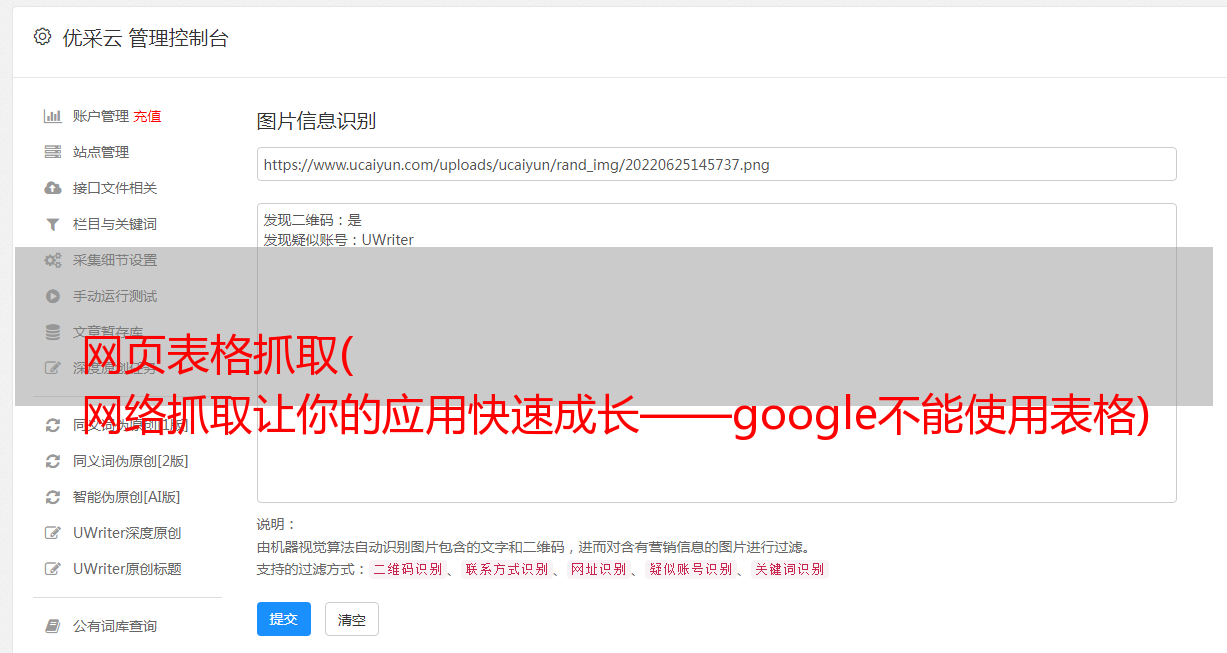Click the gear icon beside 优采云 管理控制台
Image resolution: width=1227 pixels, height=653 pixels.
click(42, 37)
